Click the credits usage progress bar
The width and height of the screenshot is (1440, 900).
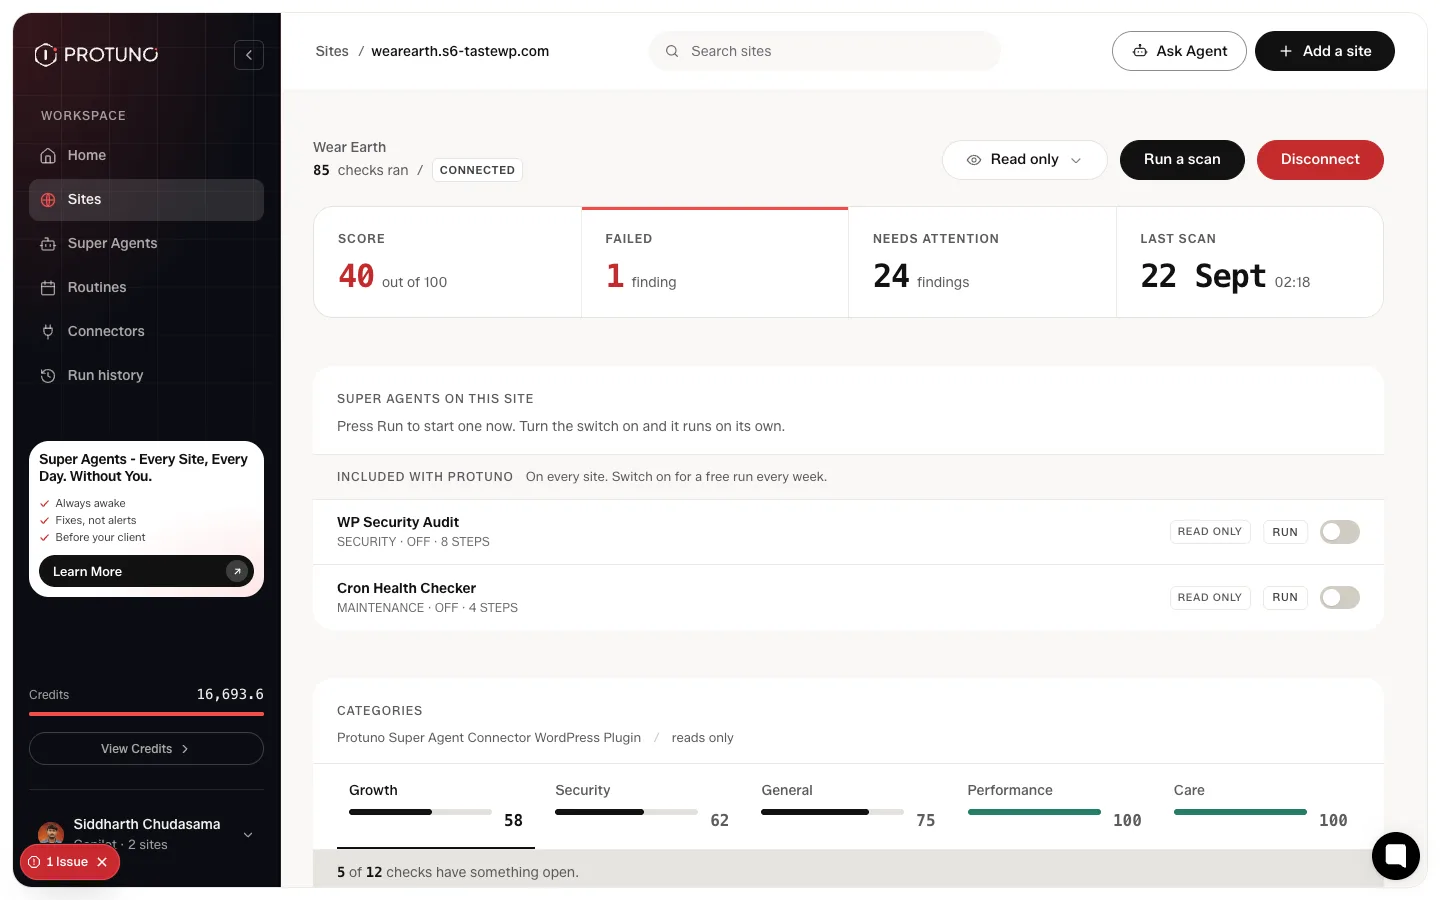146,714
